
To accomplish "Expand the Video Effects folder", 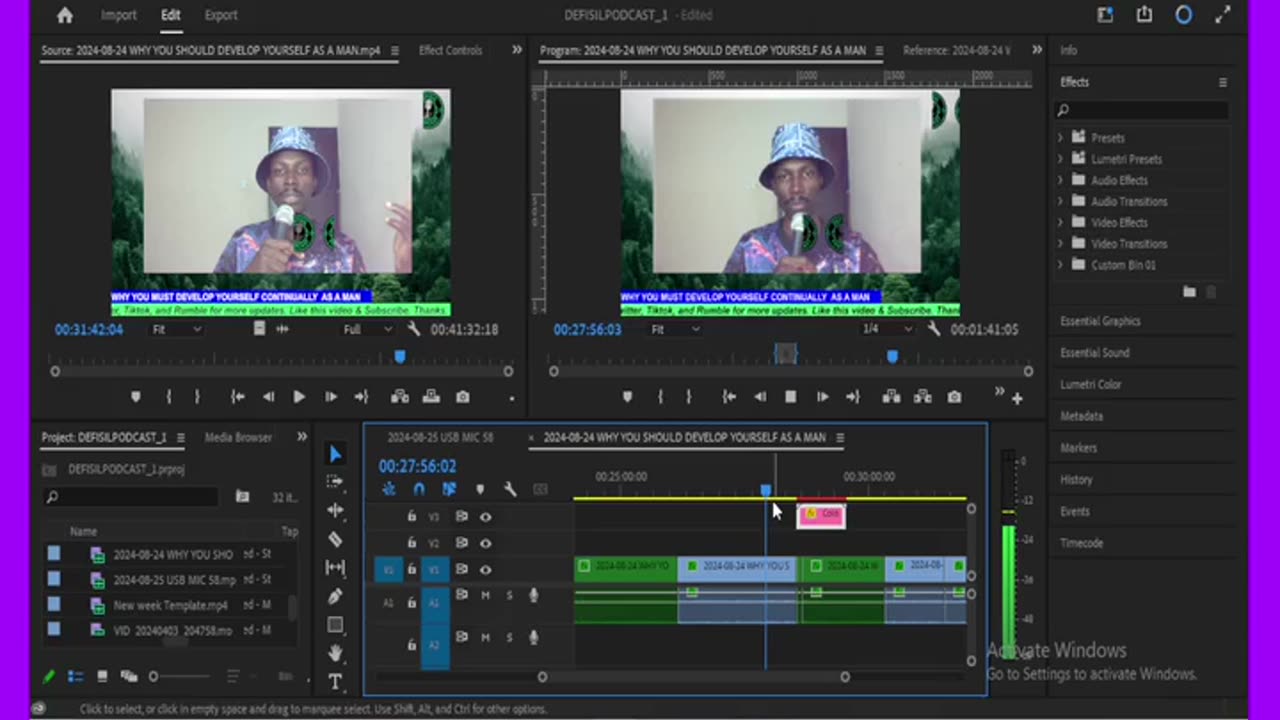I will tap(1060, 222).
